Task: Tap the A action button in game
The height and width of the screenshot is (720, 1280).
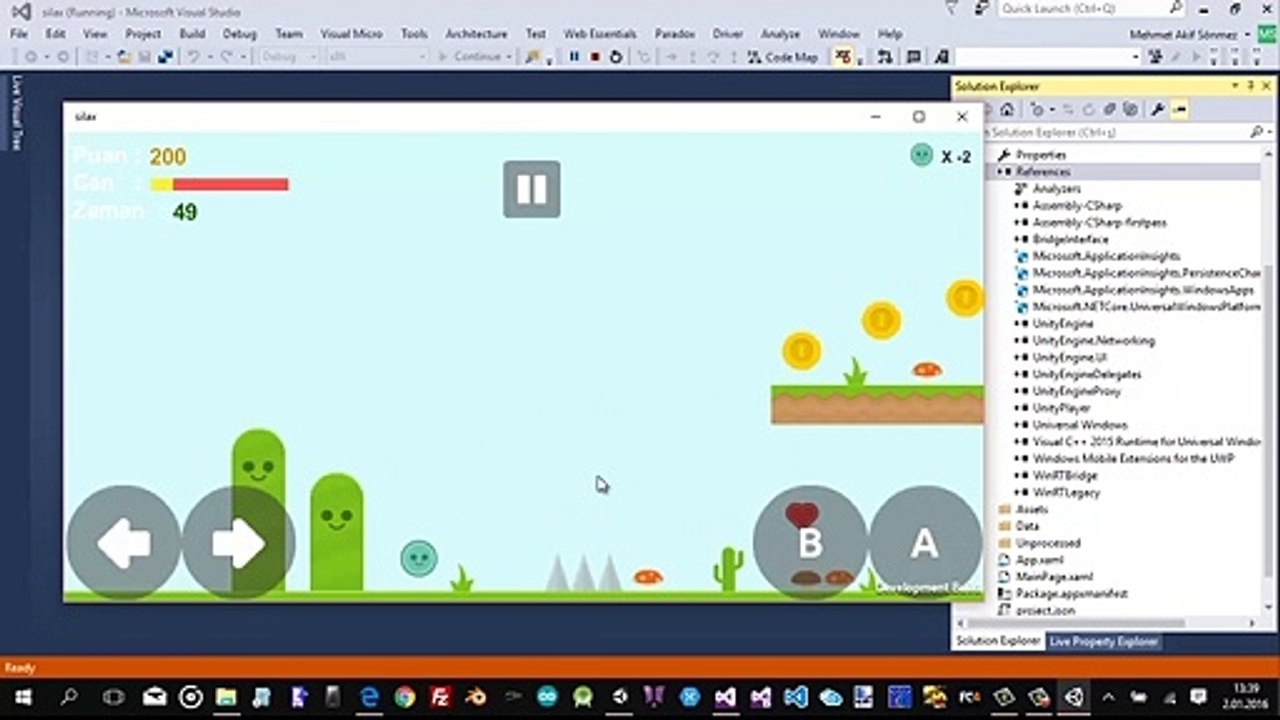Action: point(925,543)
